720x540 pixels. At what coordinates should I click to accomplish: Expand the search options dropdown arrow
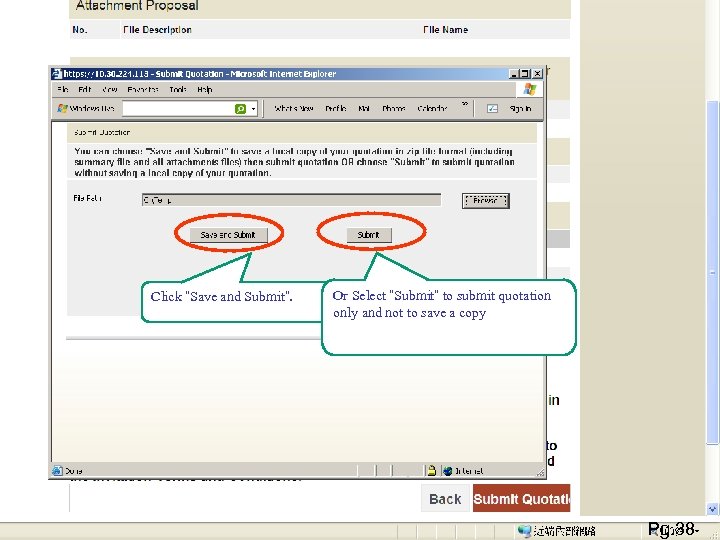click(253, 109)
